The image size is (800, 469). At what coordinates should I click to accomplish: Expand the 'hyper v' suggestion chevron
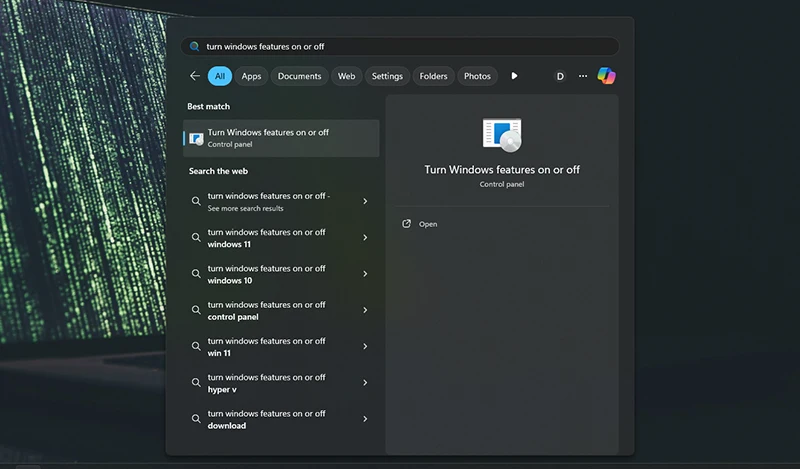pyautogui.click(x=365, y=383)
